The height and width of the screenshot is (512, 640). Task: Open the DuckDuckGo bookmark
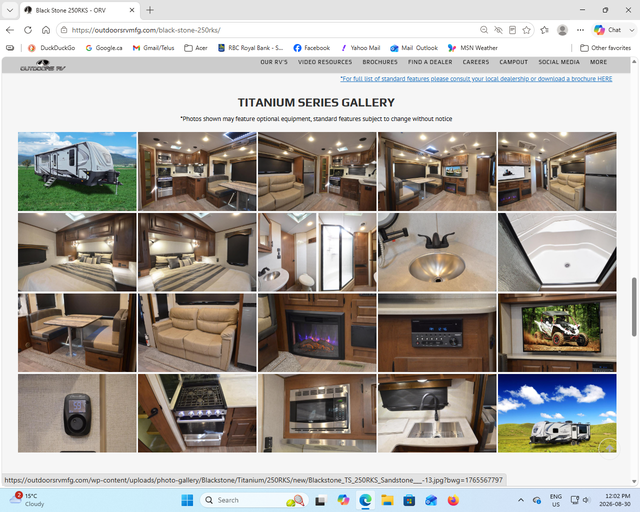pyautogui.click(x=51, y=48)
